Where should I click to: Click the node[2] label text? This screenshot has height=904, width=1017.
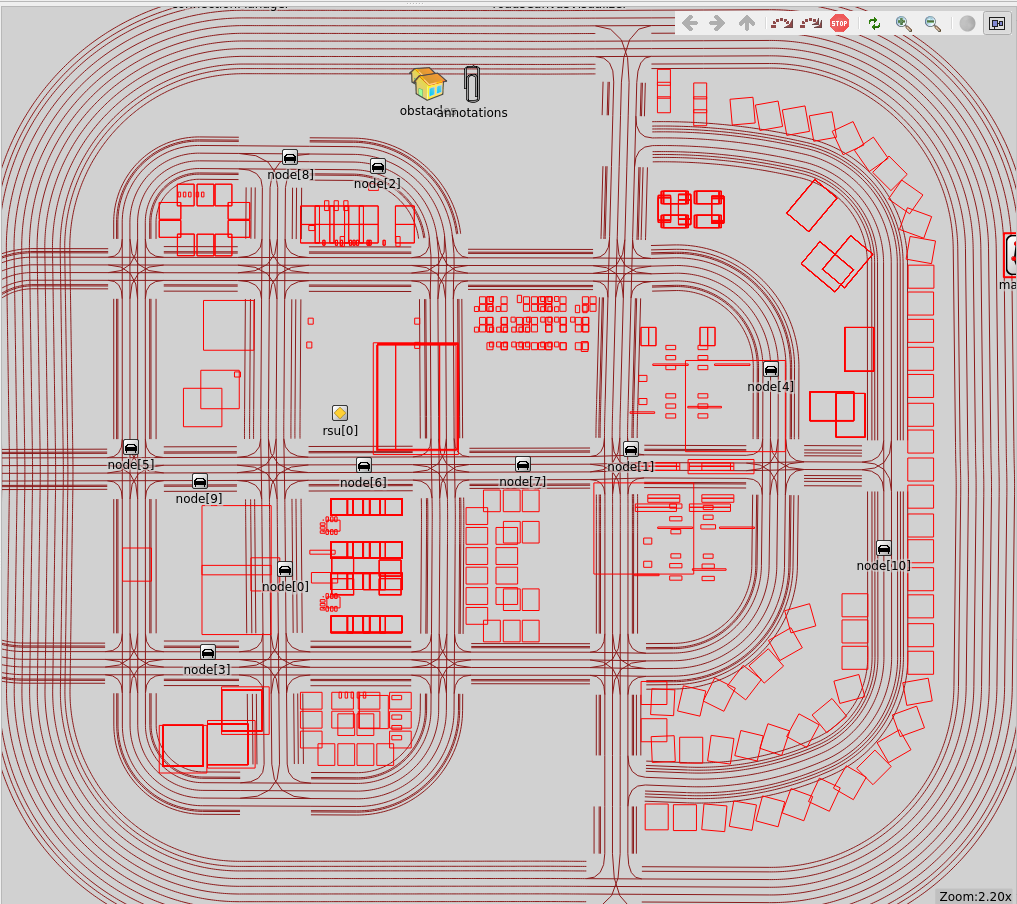point(377,184)
